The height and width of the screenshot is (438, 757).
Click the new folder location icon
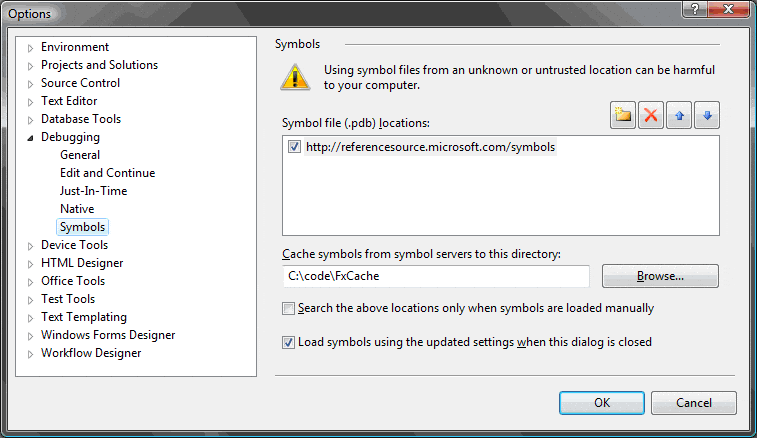624,115
